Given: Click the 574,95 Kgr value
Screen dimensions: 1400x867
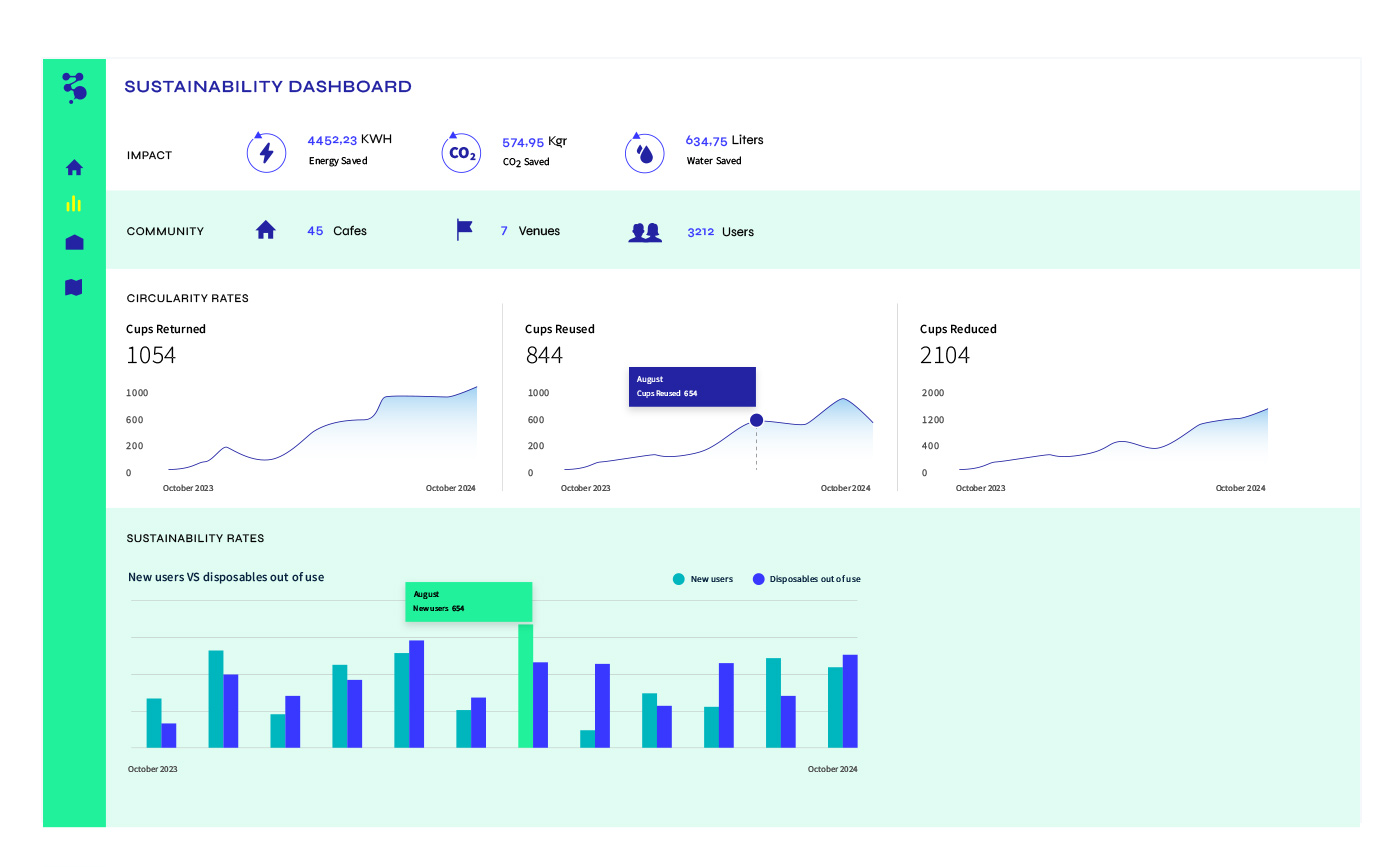Looking at the screenshot, I should pos(534,142).
